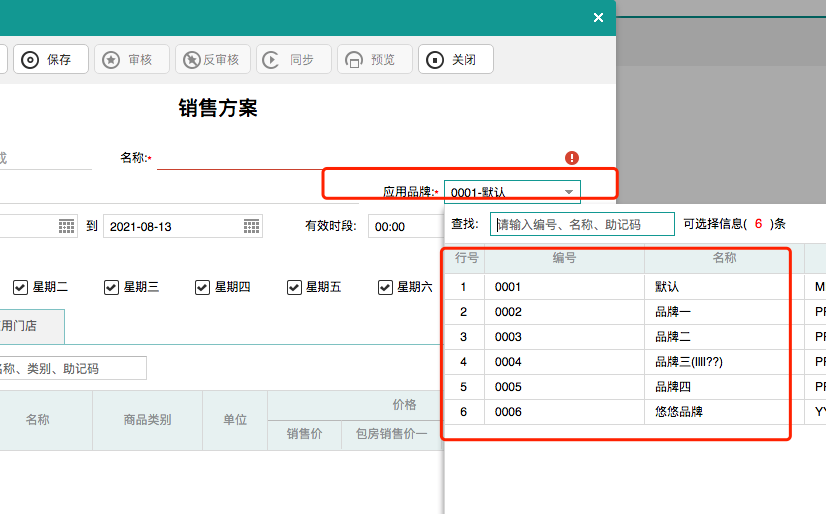Click the 反审核 (Un-audit) toolbar button
The height and width of the screenshot is (514, 826).
[x=212, y=60]
